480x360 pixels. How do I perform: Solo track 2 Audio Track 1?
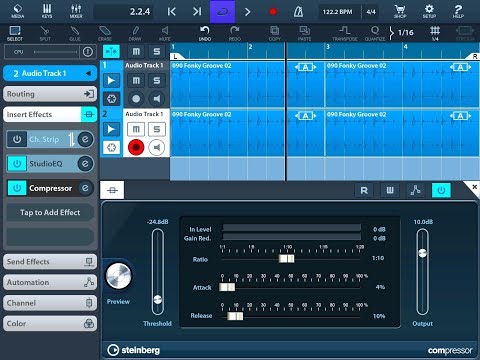click(x=157, y=129)
